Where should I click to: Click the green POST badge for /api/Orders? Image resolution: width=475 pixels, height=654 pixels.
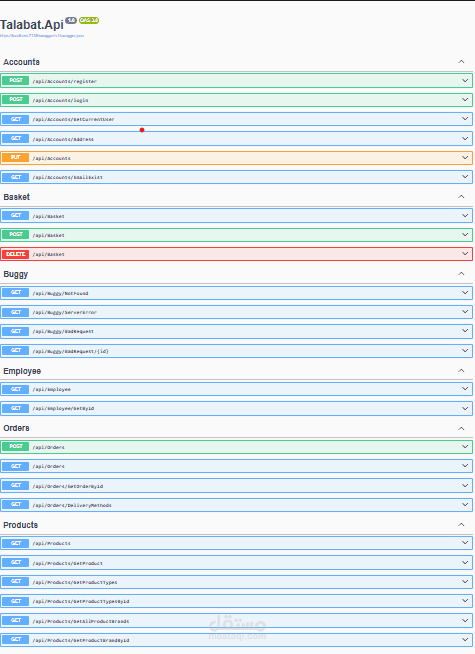click(x=15, y=447)
